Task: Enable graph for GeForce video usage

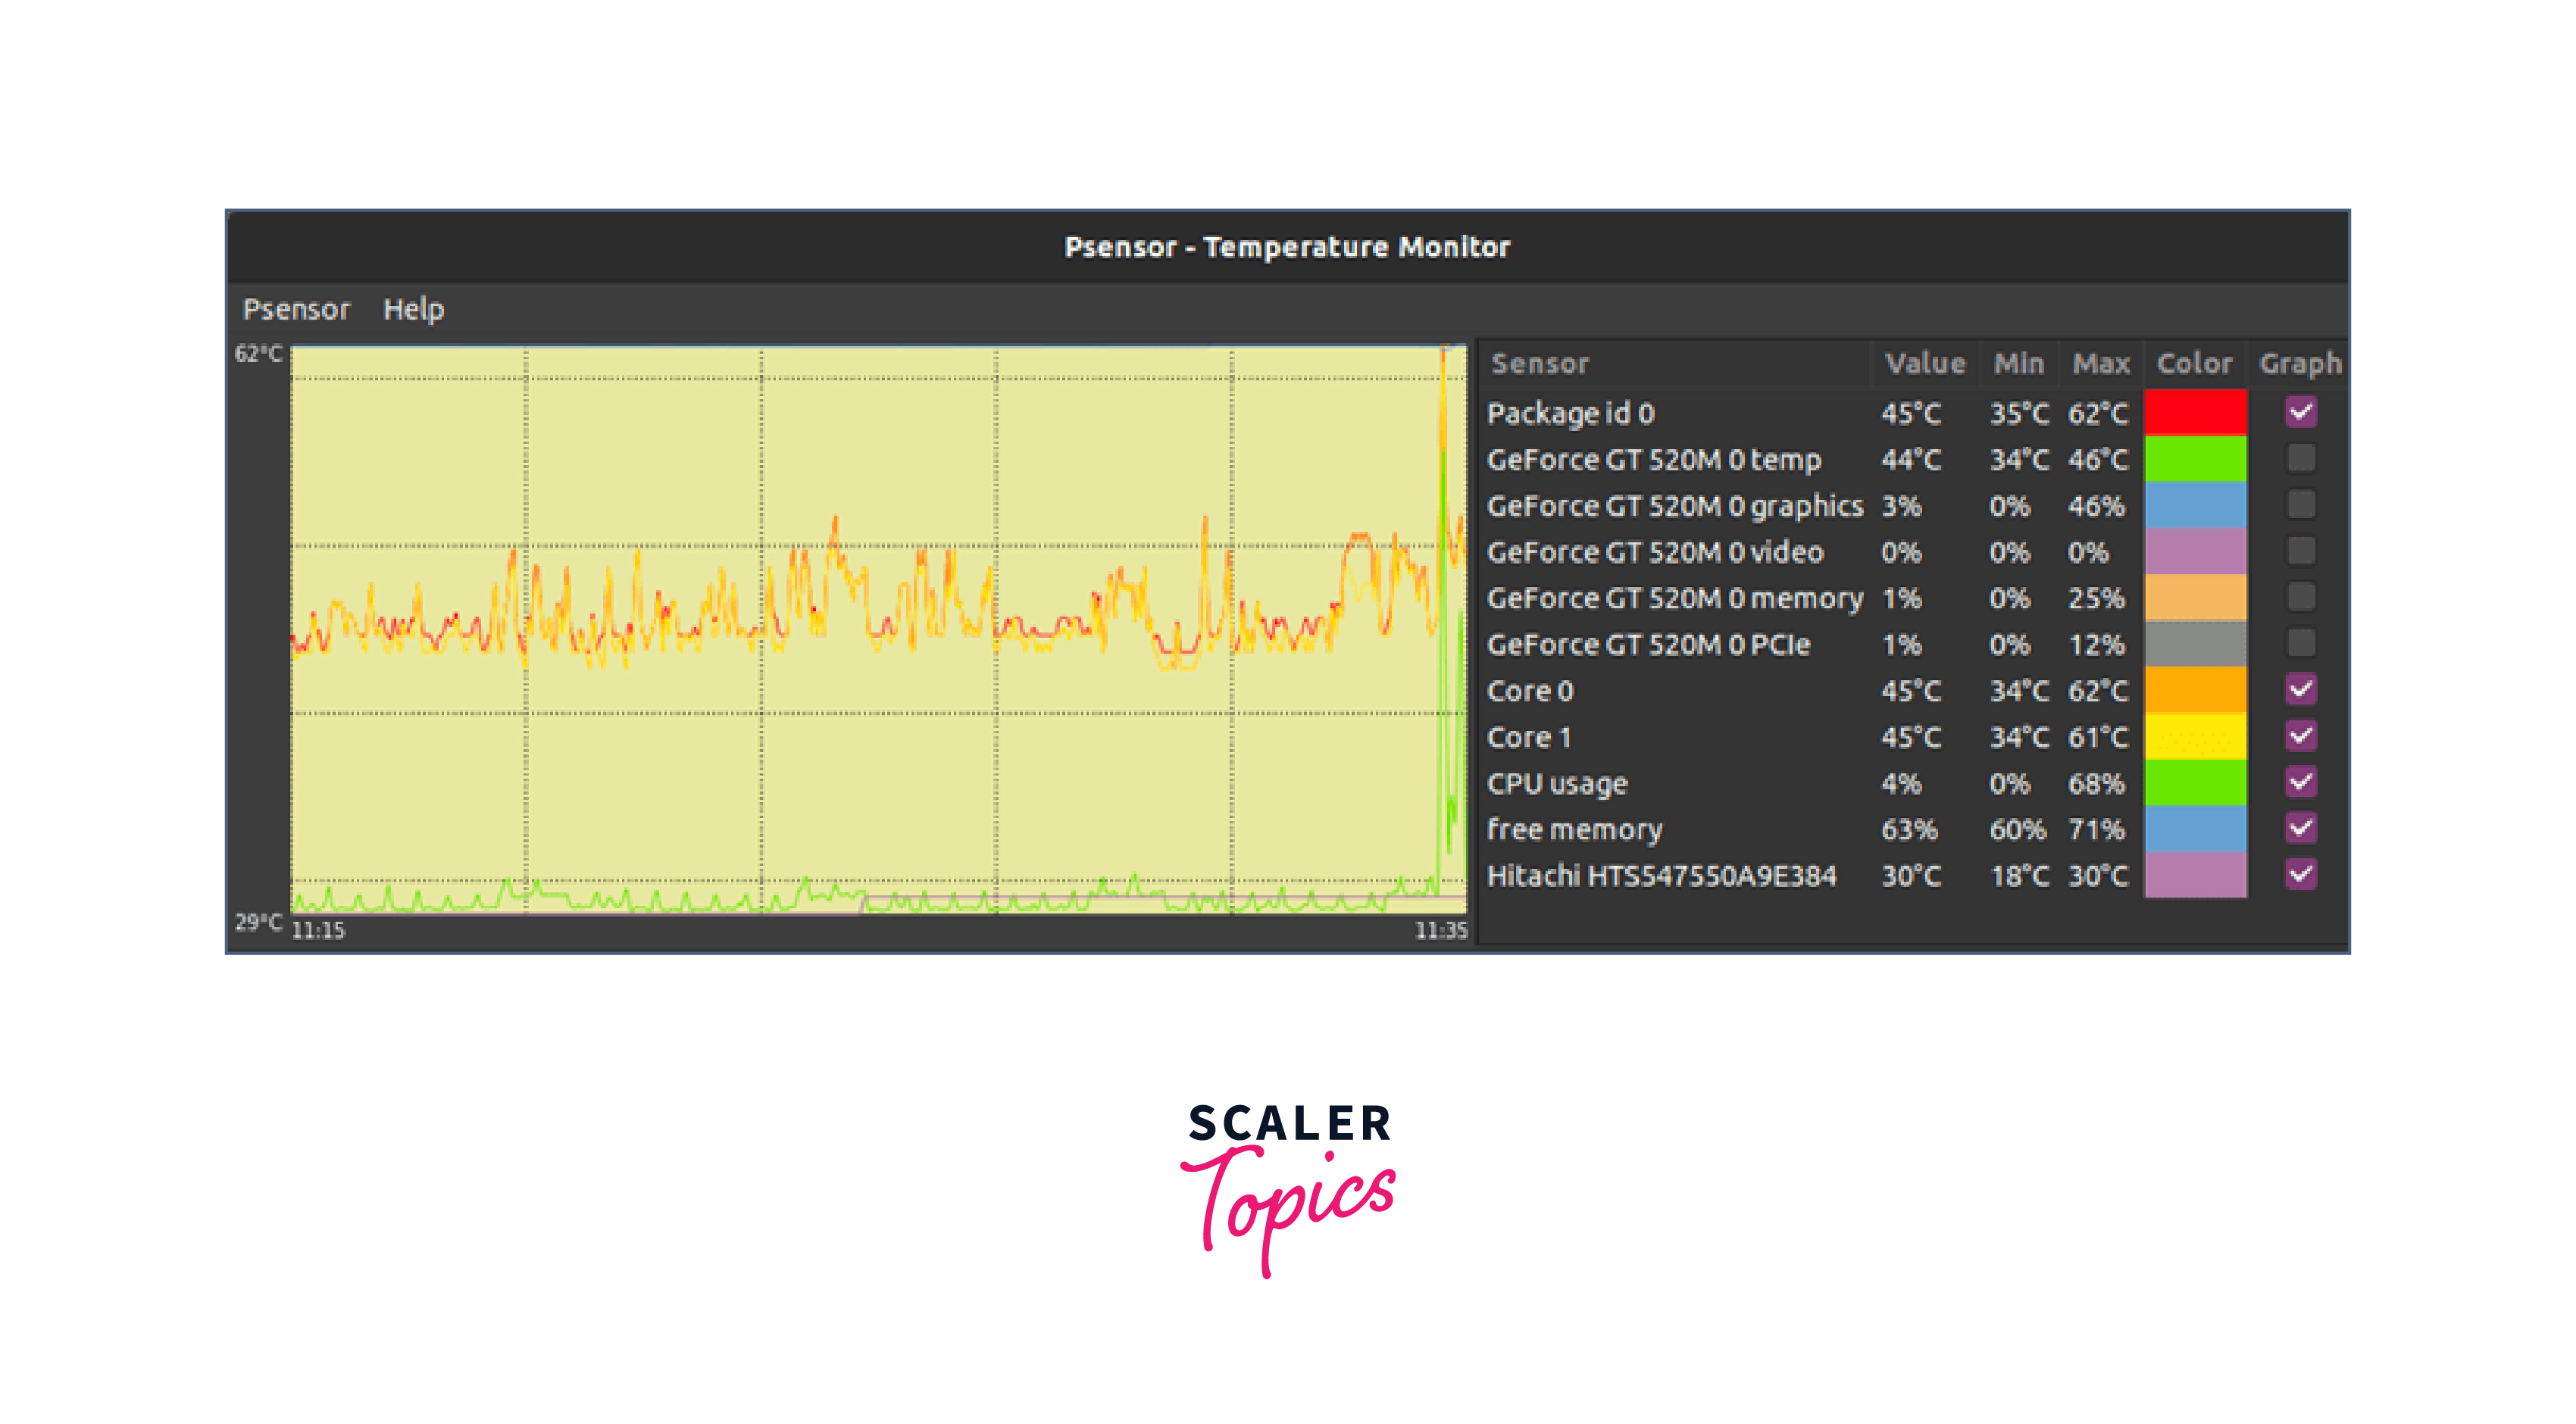Action: (2300, 551)
